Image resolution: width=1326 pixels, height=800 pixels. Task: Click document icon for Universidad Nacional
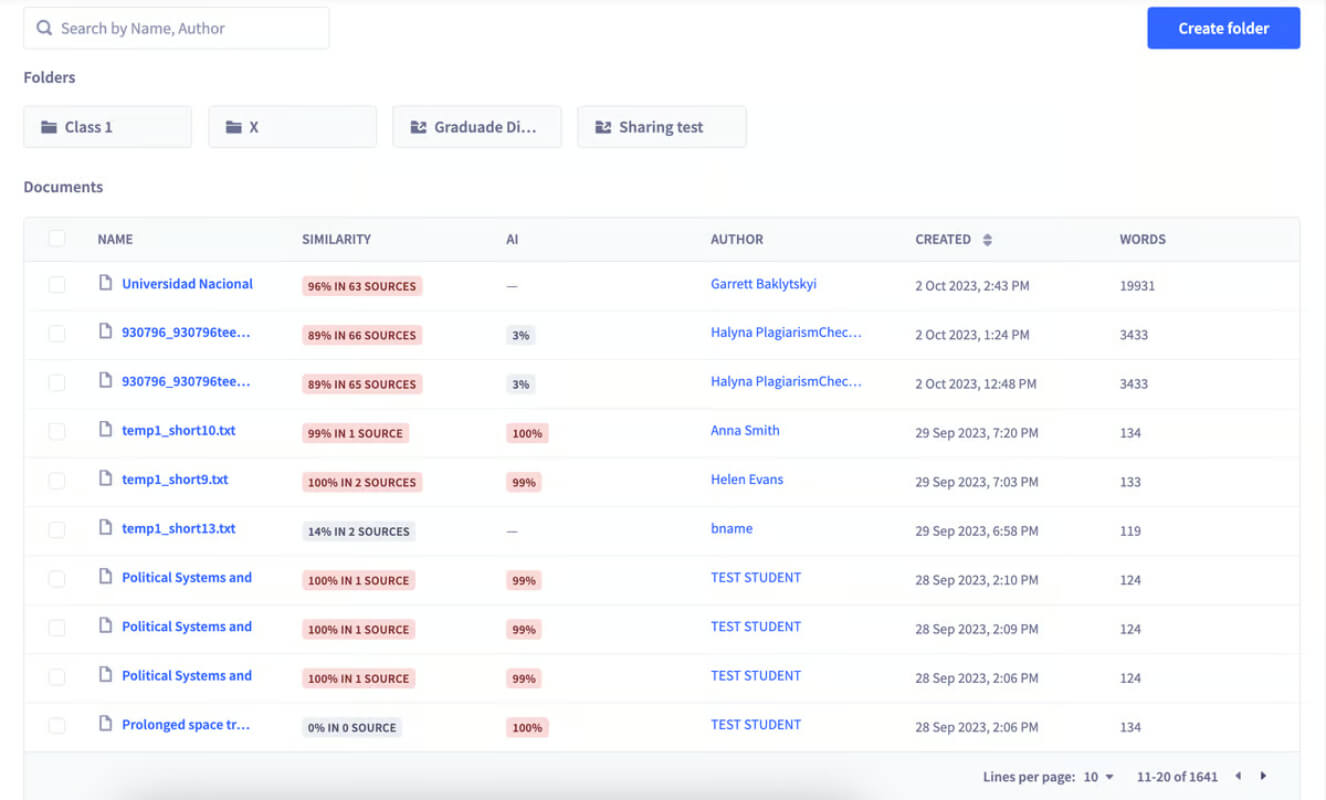point(105,284)
